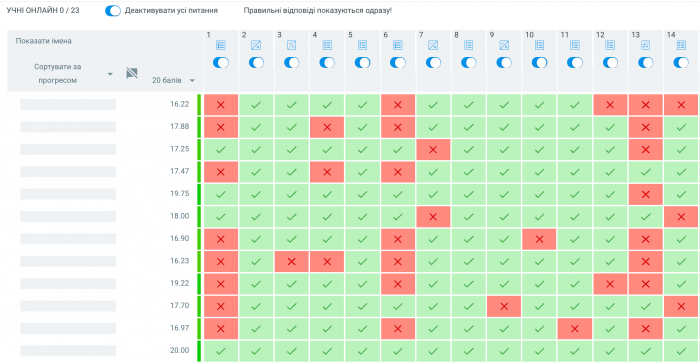Click the Показати імена link
The width and height of the screenshot is (700, 363).
(x=43, y=41)
